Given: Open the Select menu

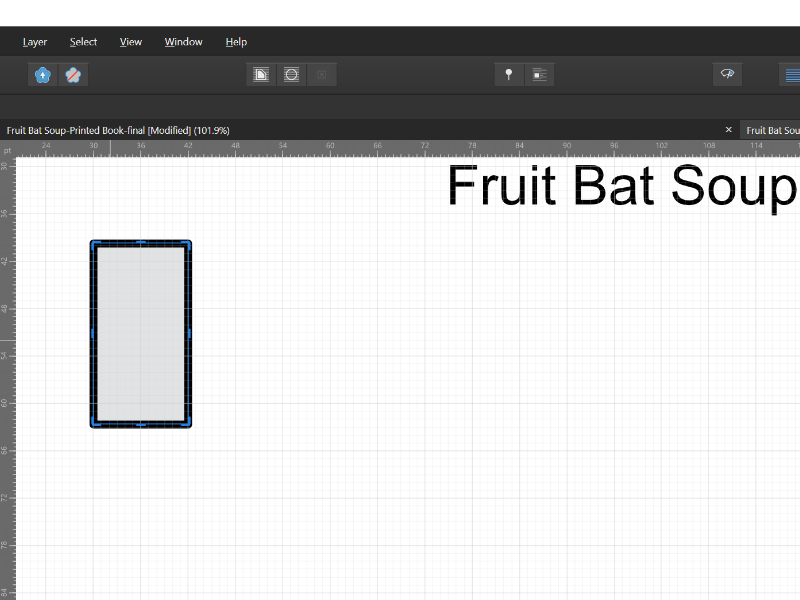Looking at the screenshot, I should pyautogui.click(x=83, y=42).
